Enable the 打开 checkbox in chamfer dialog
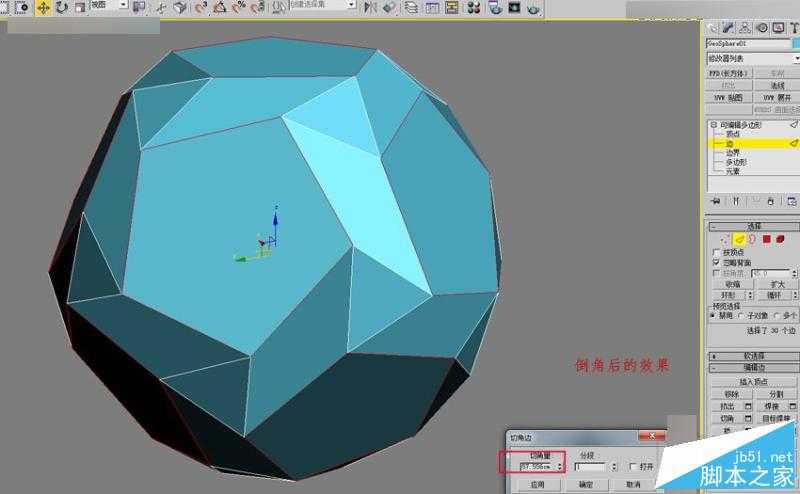 coord(633,466)
